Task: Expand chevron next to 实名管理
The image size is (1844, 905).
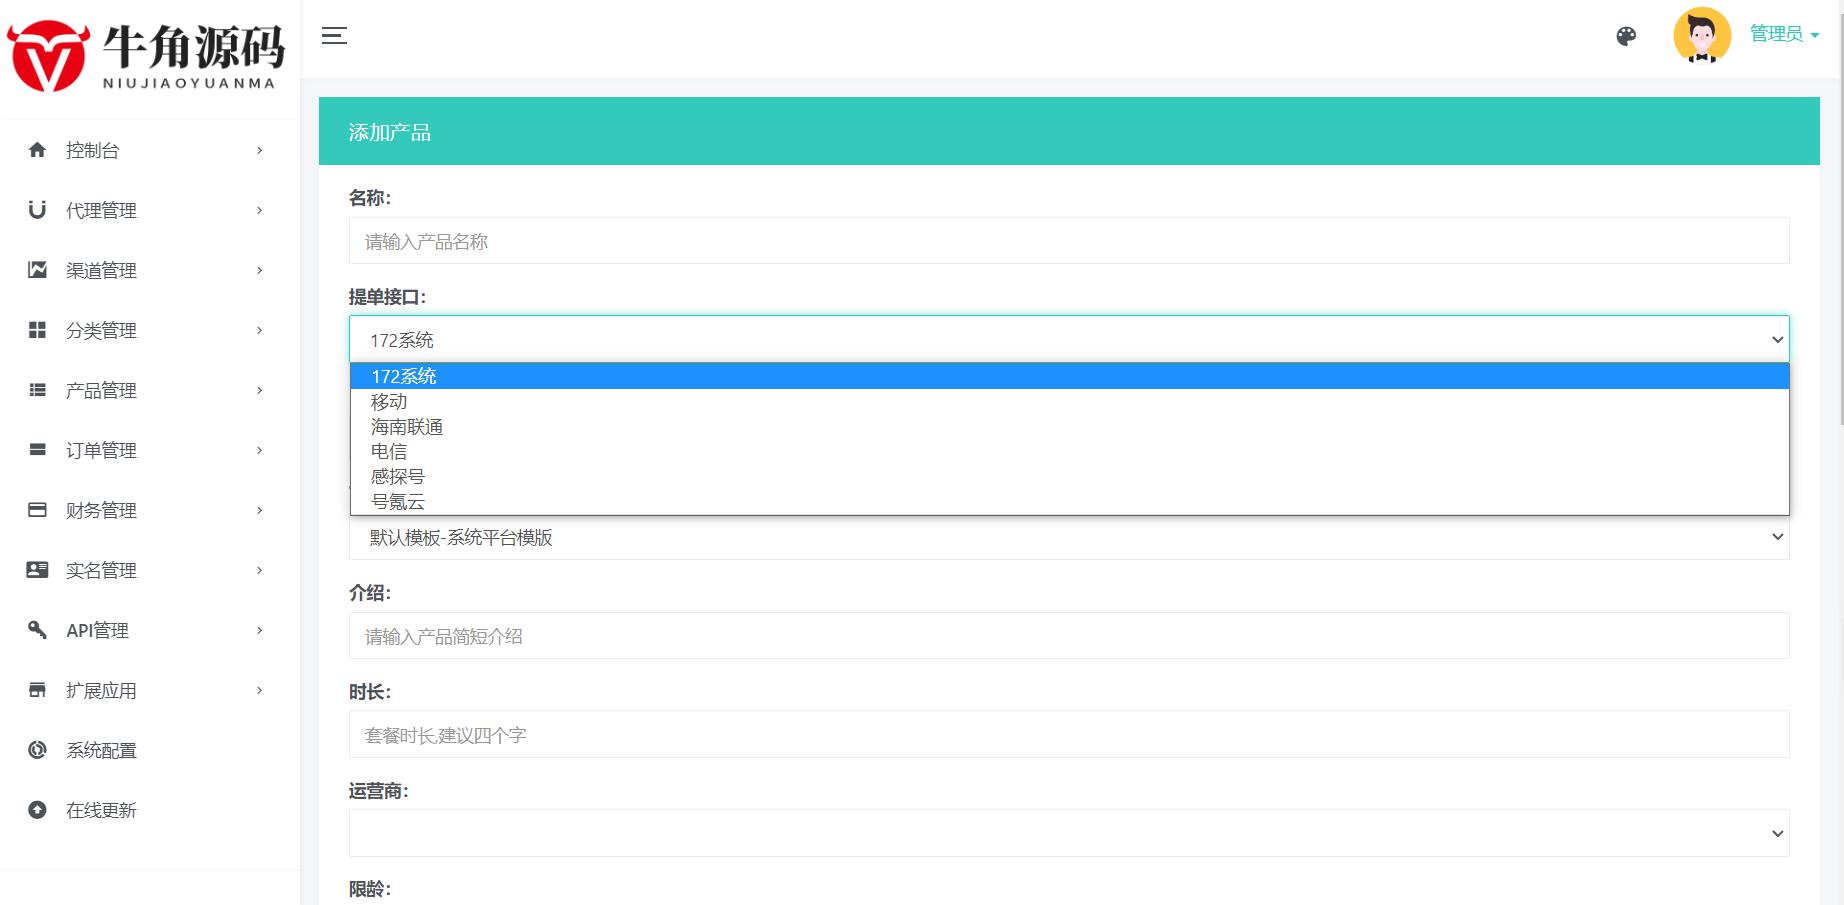Action: tap(260, 570)
